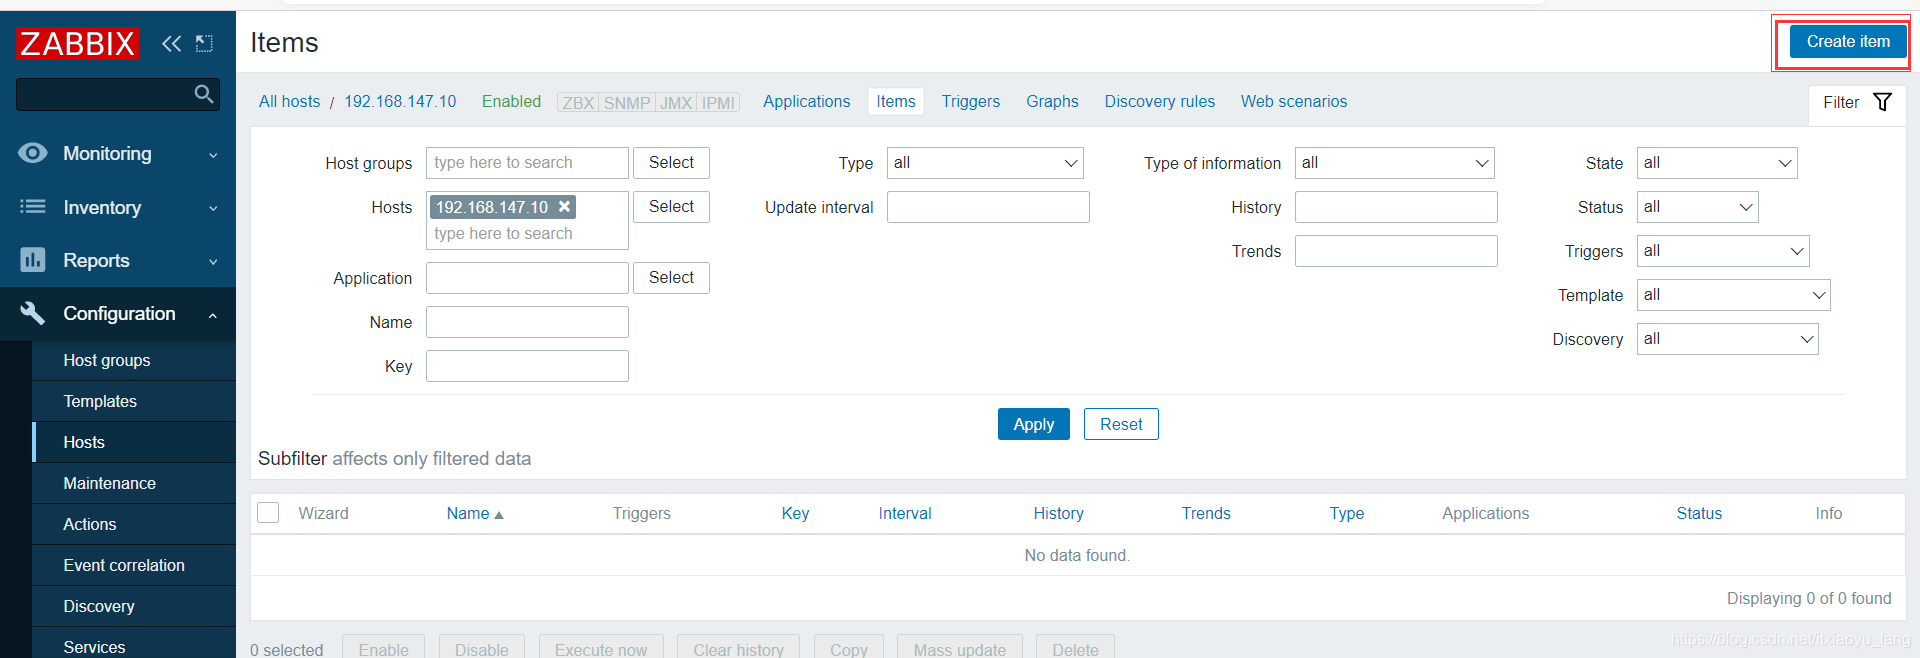Expand the Monitoring menu section
This screenshot has height=658, width=1920.
118,153
